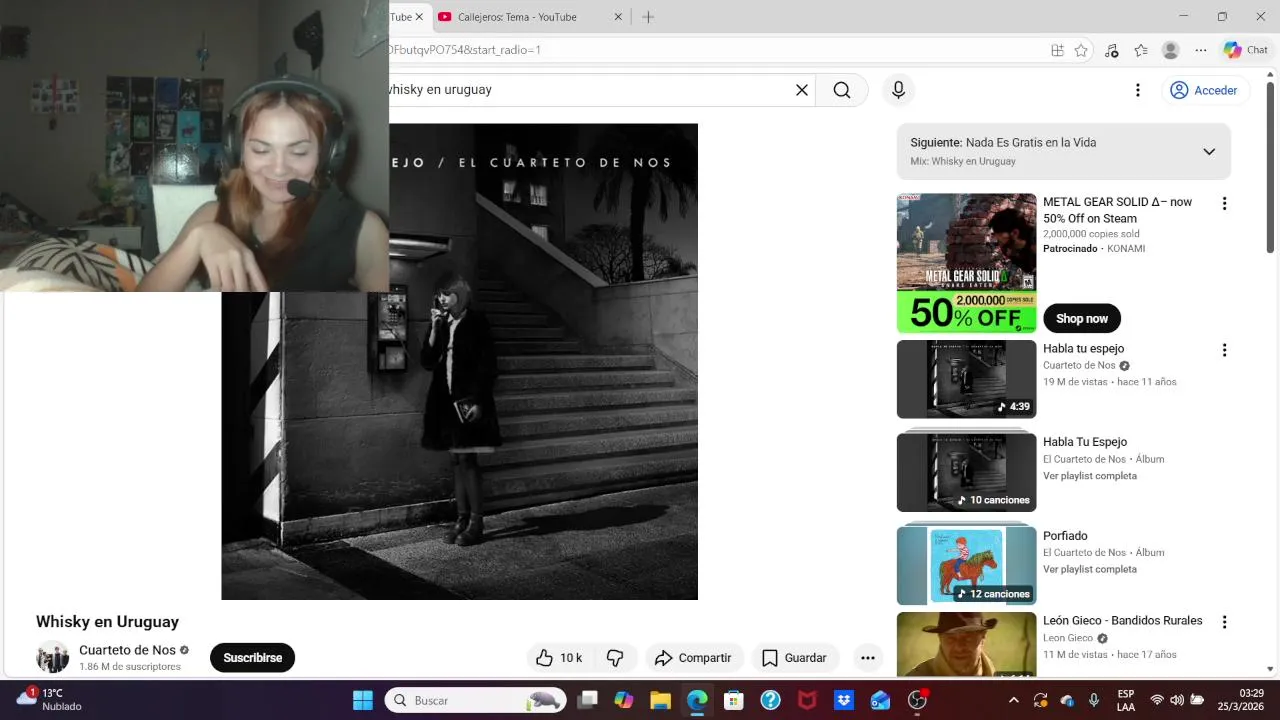
Task: Open the microphone tray indicator
Action: coord(1094,700)
